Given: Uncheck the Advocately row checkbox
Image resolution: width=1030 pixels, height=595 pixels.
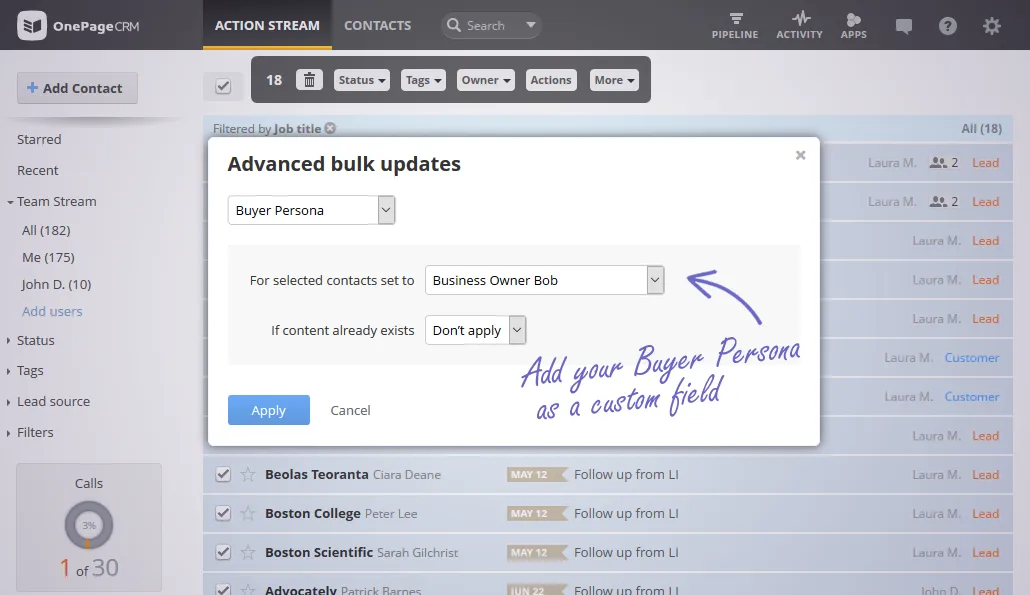Looking at the screenshot, I should [x=223, y=589].
